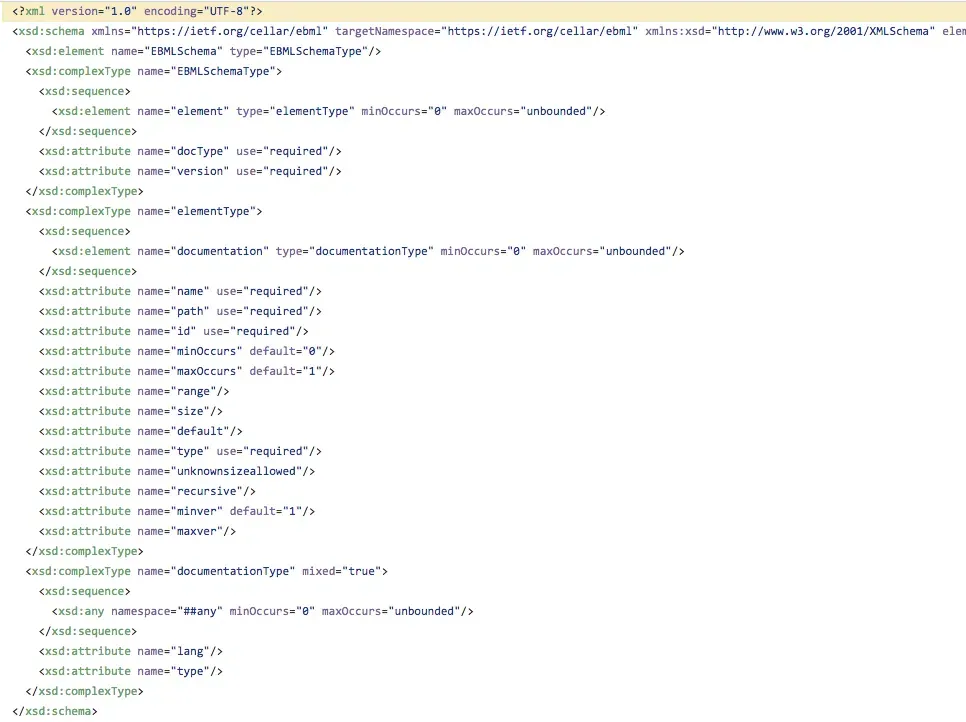
Task: Click the mixed="true" attribute on documentationType
Action: point(344,571)
